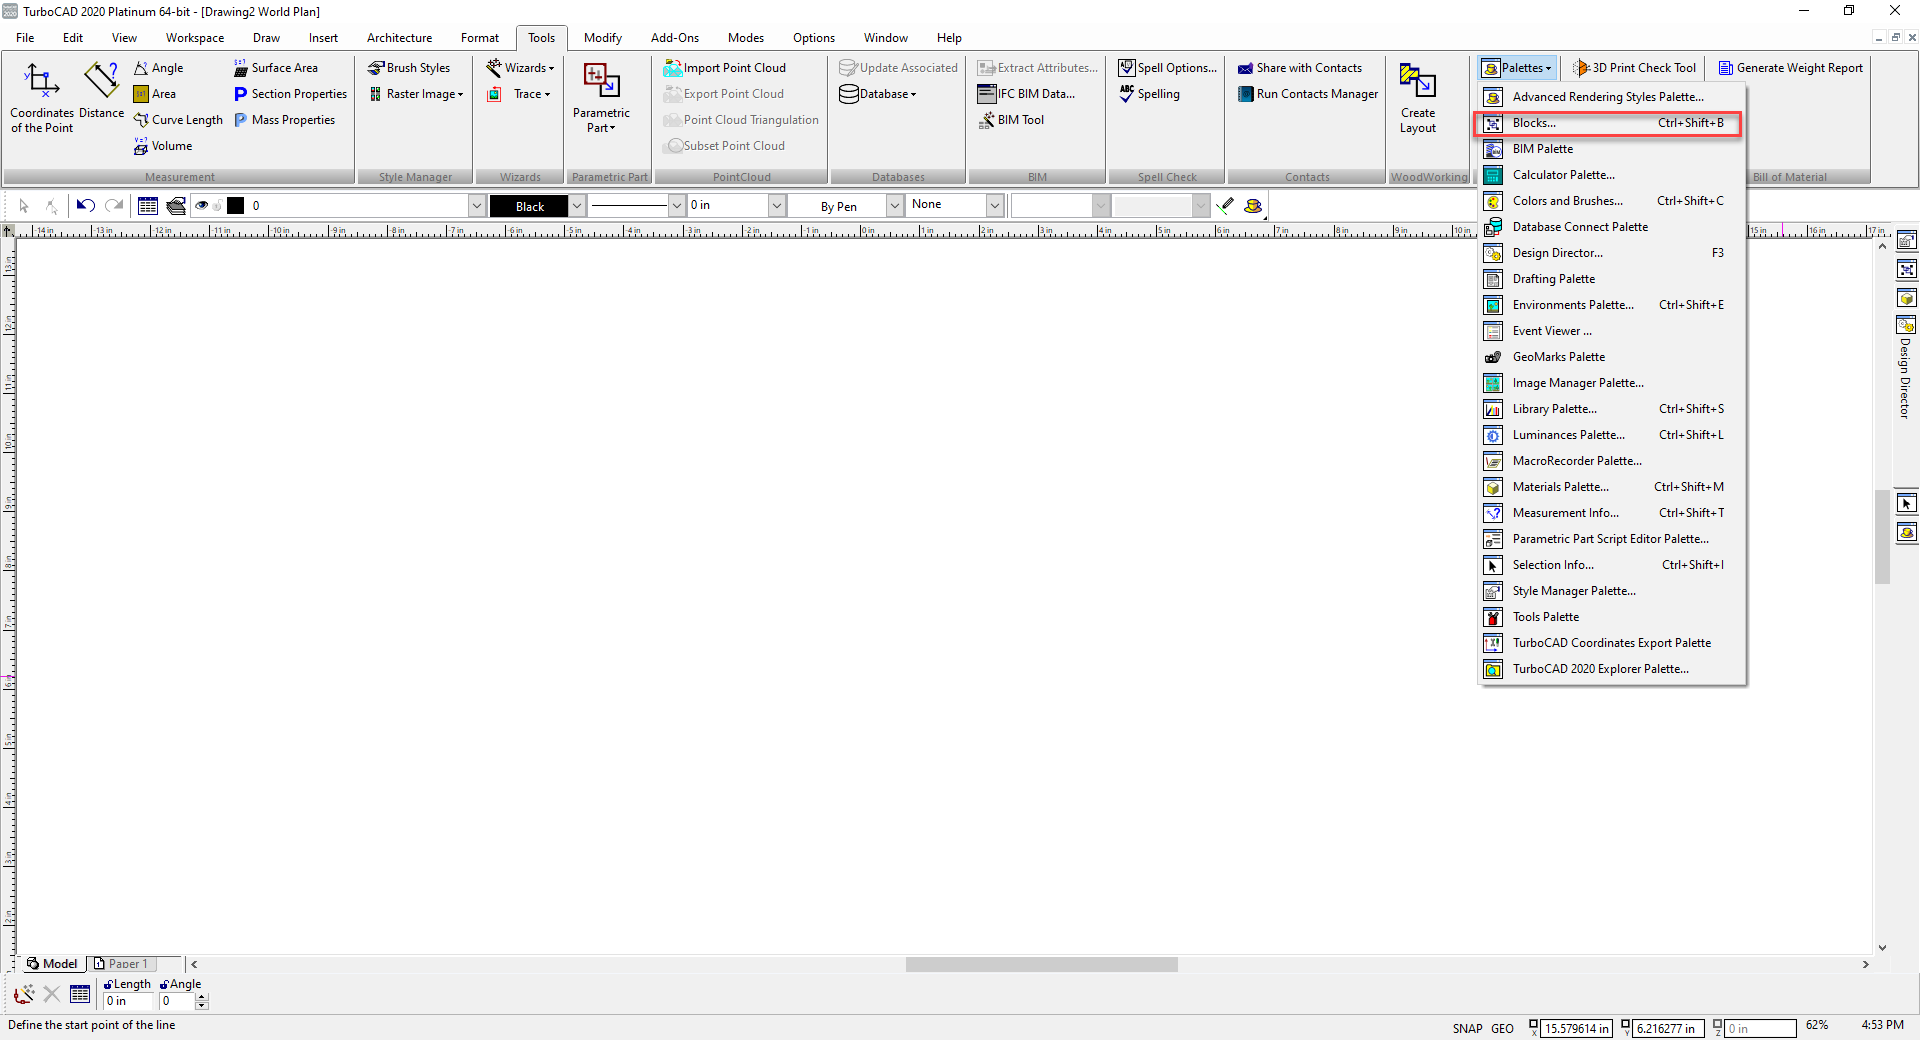Toggle SNAP mode in status bar
This screenshot has height=1040, width=1920.
click(x=1467, y=1028)
